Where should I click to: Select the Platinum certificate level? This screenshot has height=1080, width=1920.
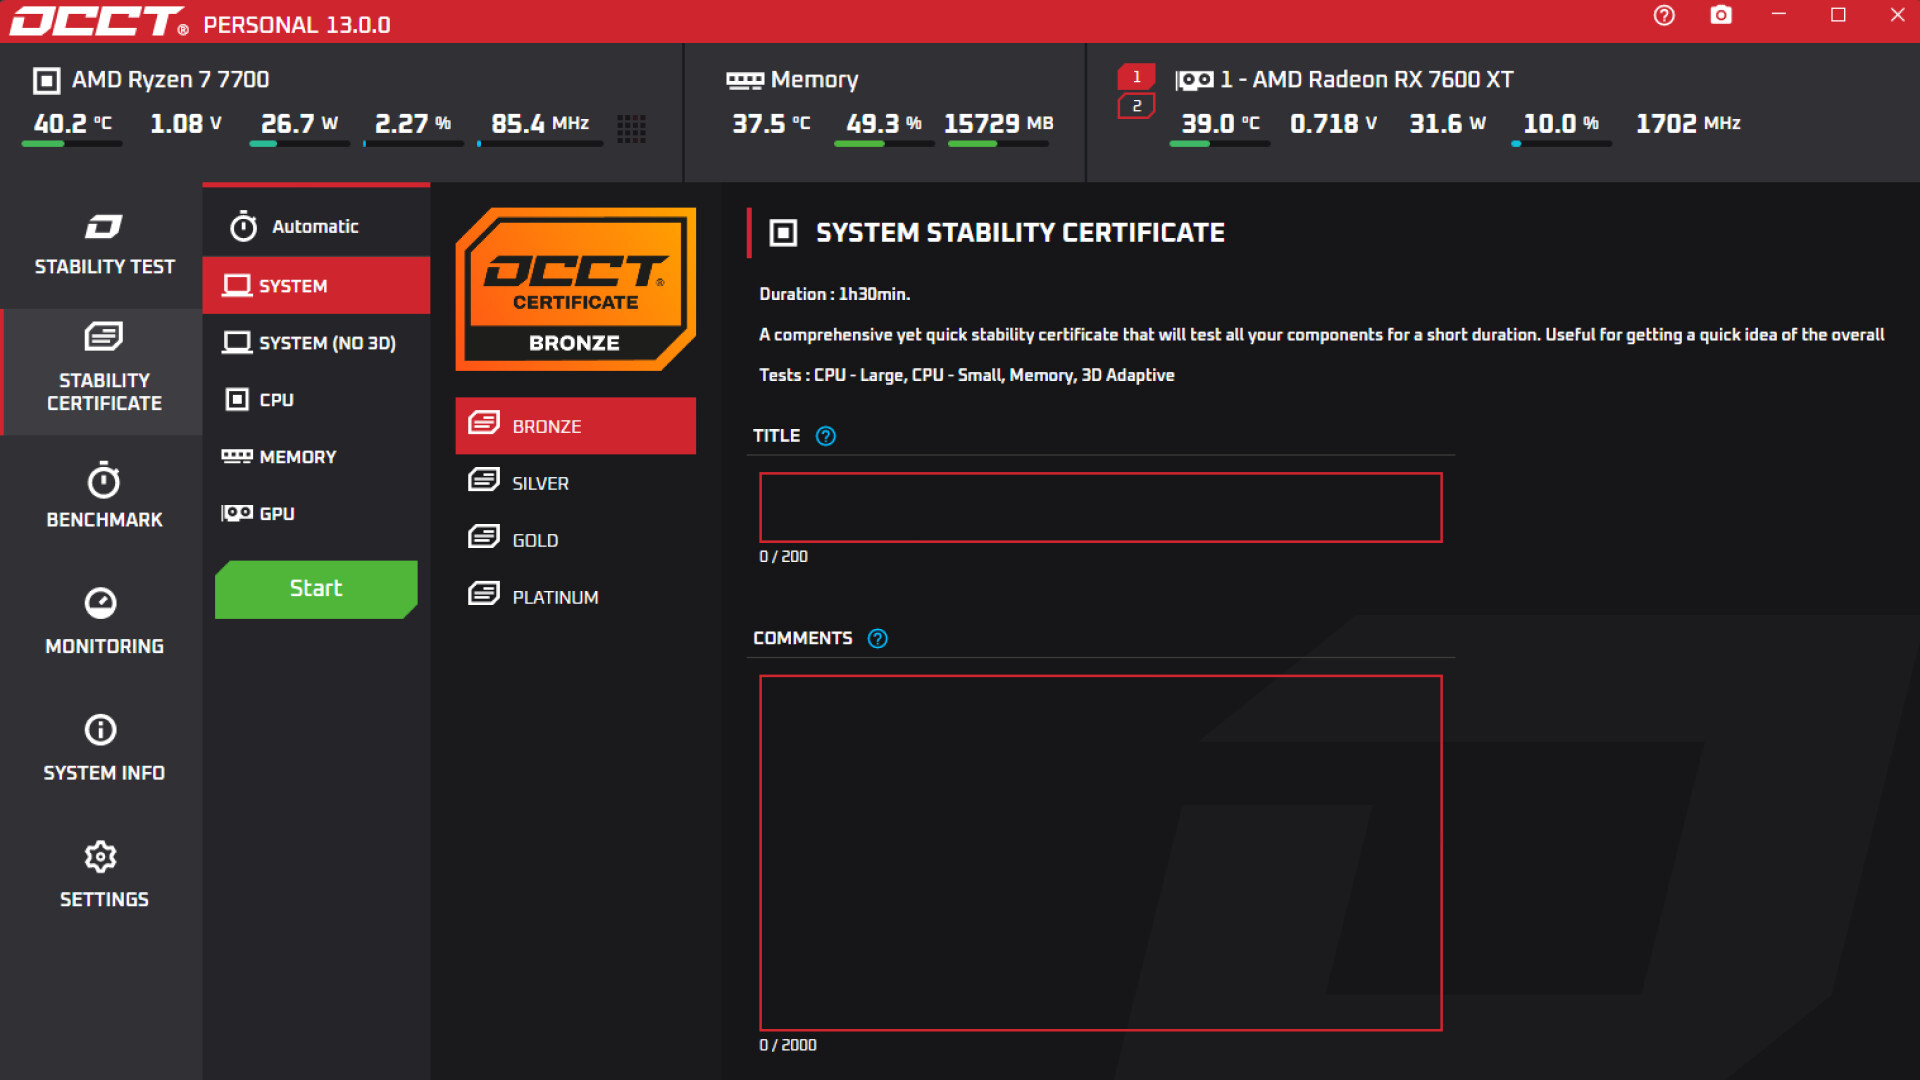pos(575,596)
